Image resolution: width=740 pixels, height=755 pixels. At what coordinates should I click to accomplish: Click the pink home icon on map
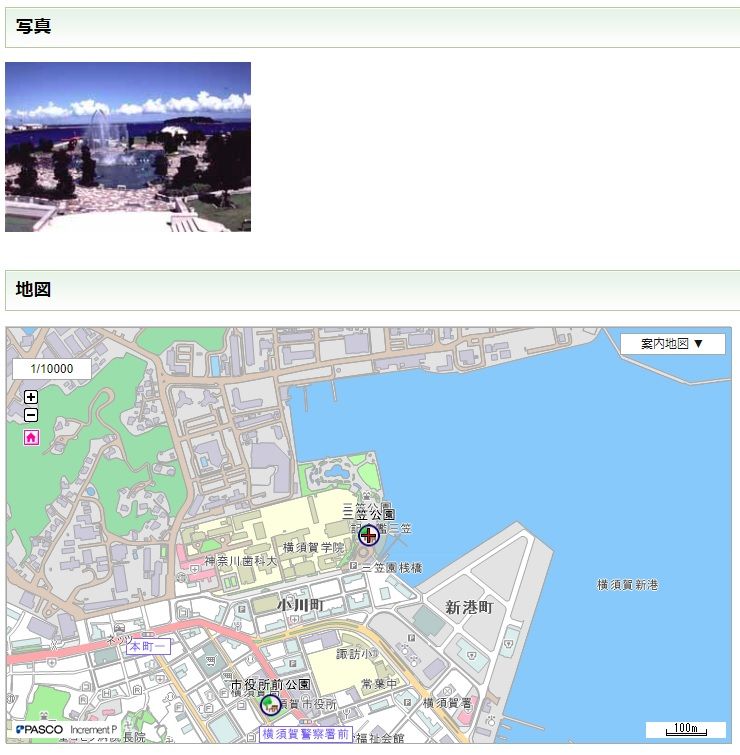click(31, 437)
